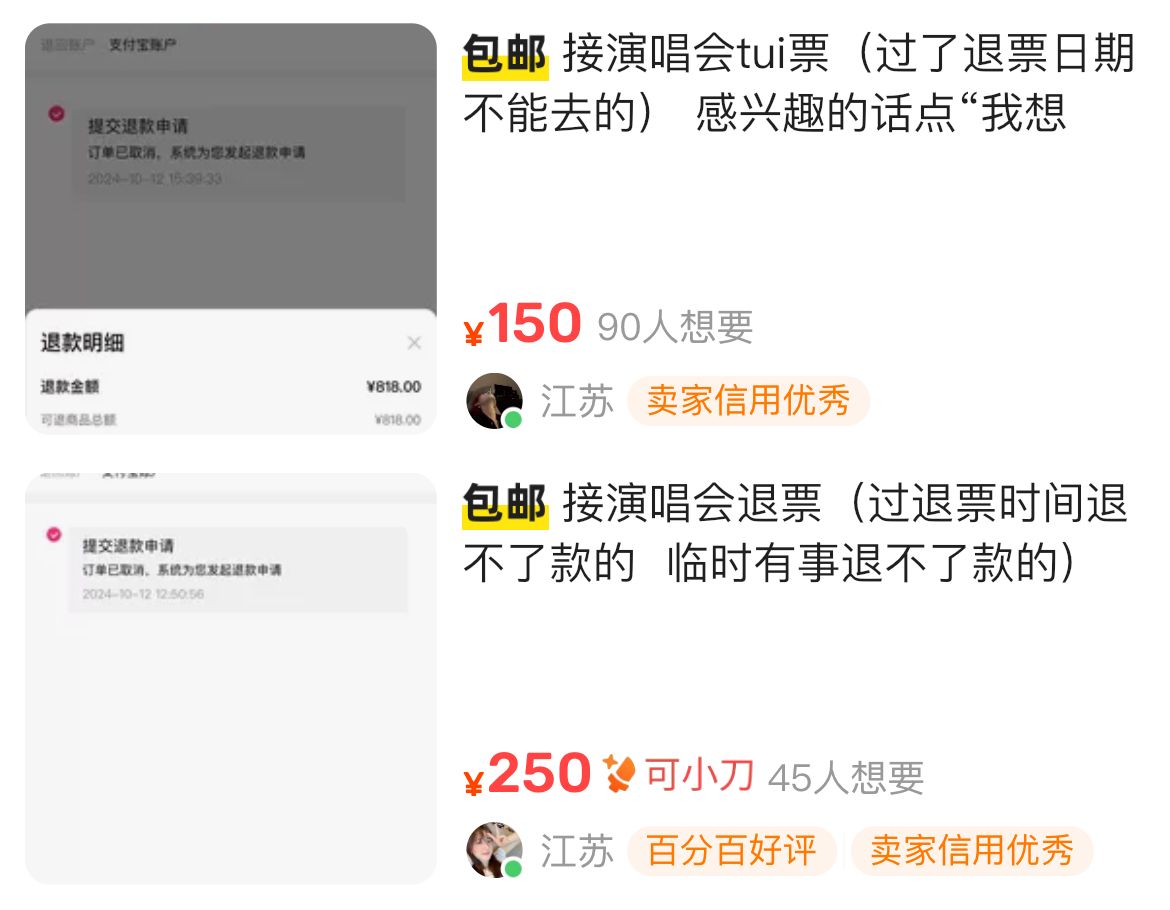Open the listing titled 接演唱会tui票

click(x=798, y=83)
